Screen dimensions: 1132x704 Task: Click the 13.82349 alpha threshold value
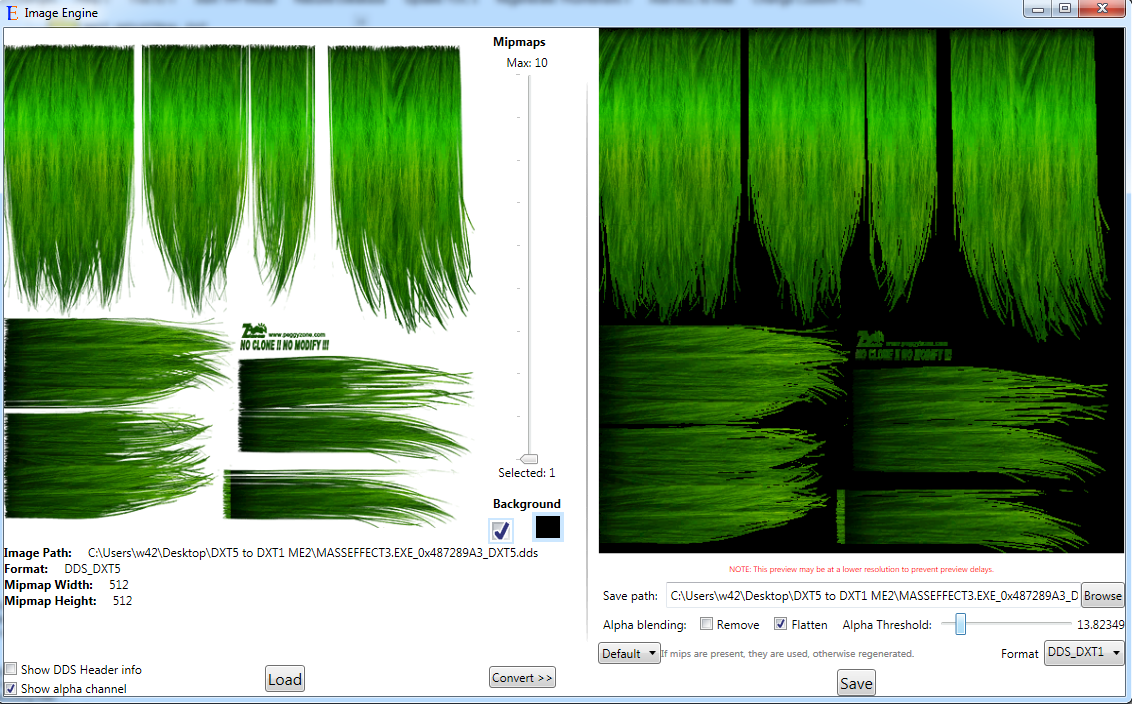[x=1100, y=625]
